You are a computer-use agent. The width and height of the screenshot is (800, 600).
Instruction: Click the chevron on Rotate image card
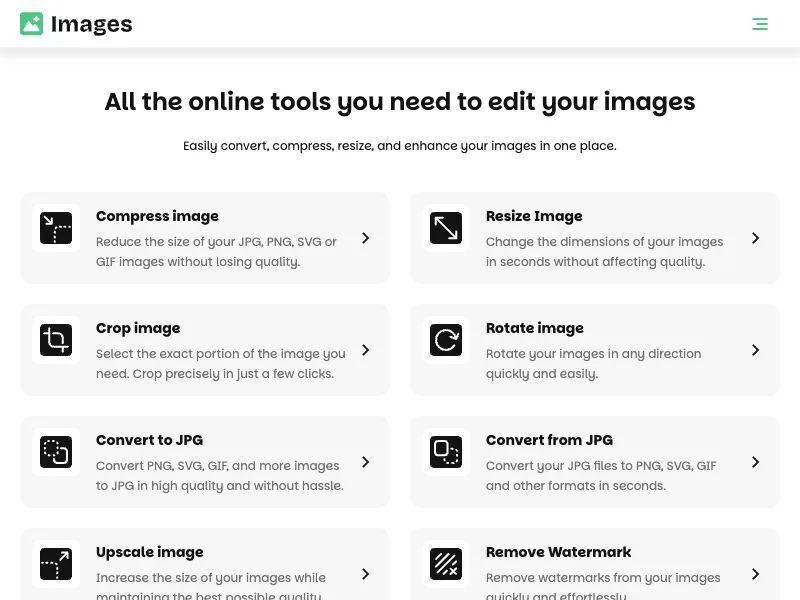(x=756, y=350)
